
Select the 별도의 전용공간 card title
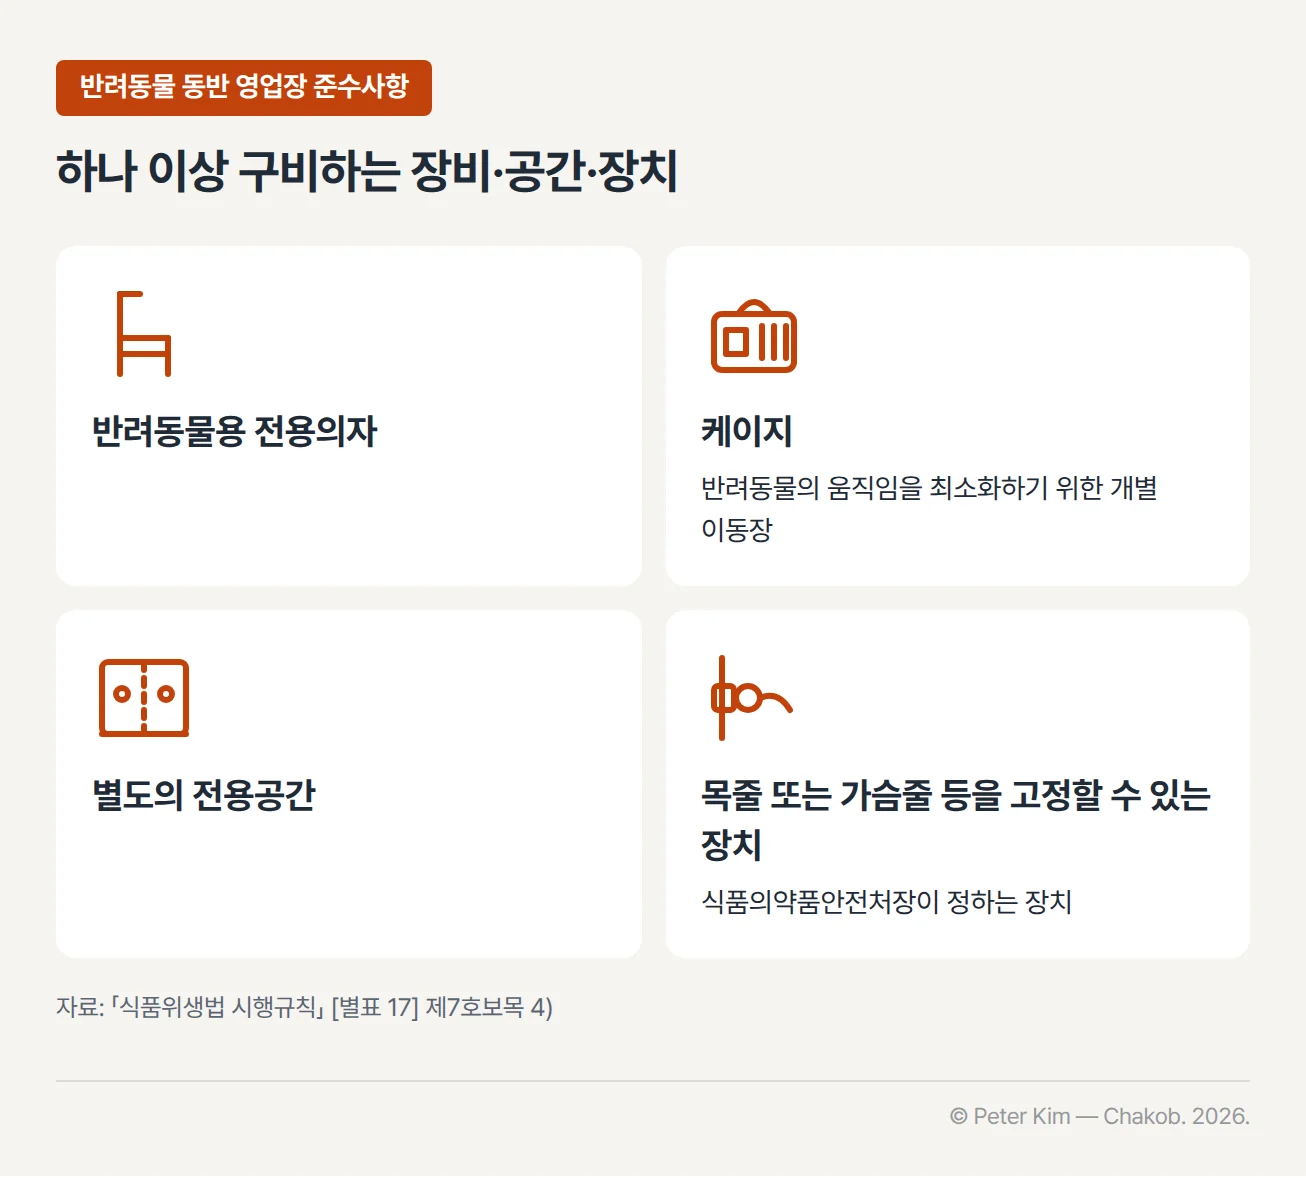(x=204, y=795)
